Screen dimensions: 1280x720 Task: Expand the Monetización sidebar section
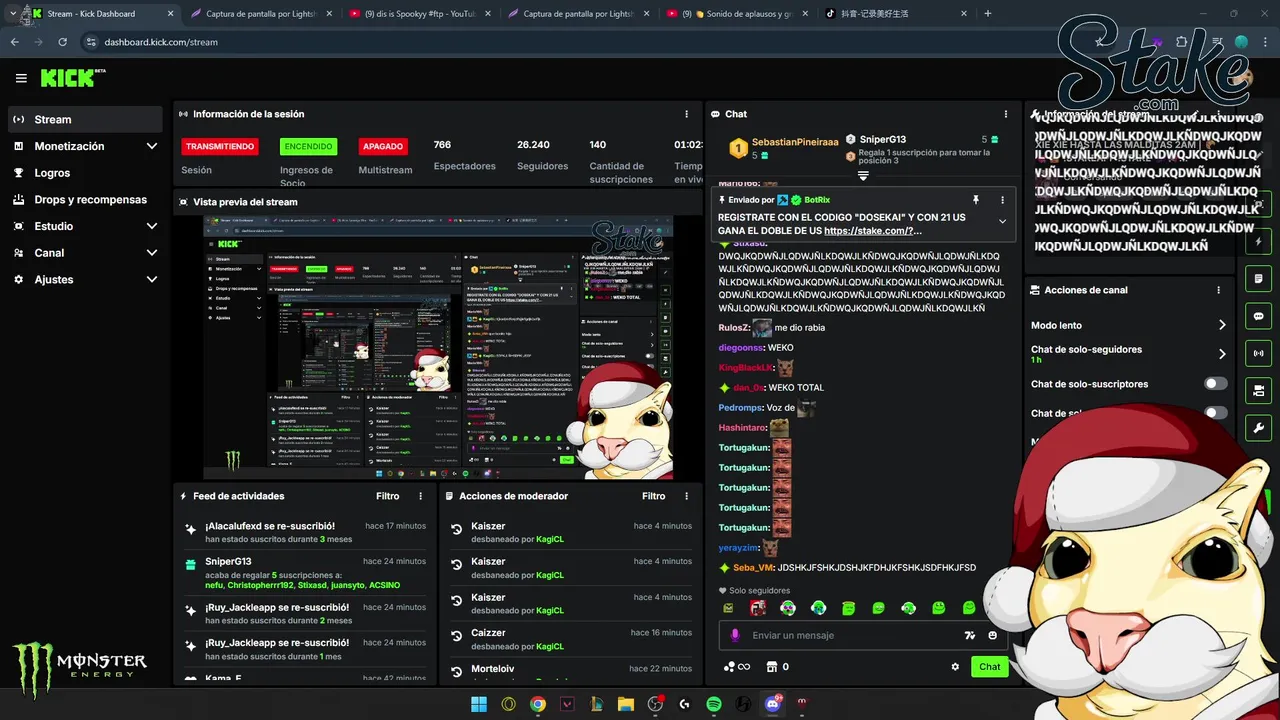point(152,146)
